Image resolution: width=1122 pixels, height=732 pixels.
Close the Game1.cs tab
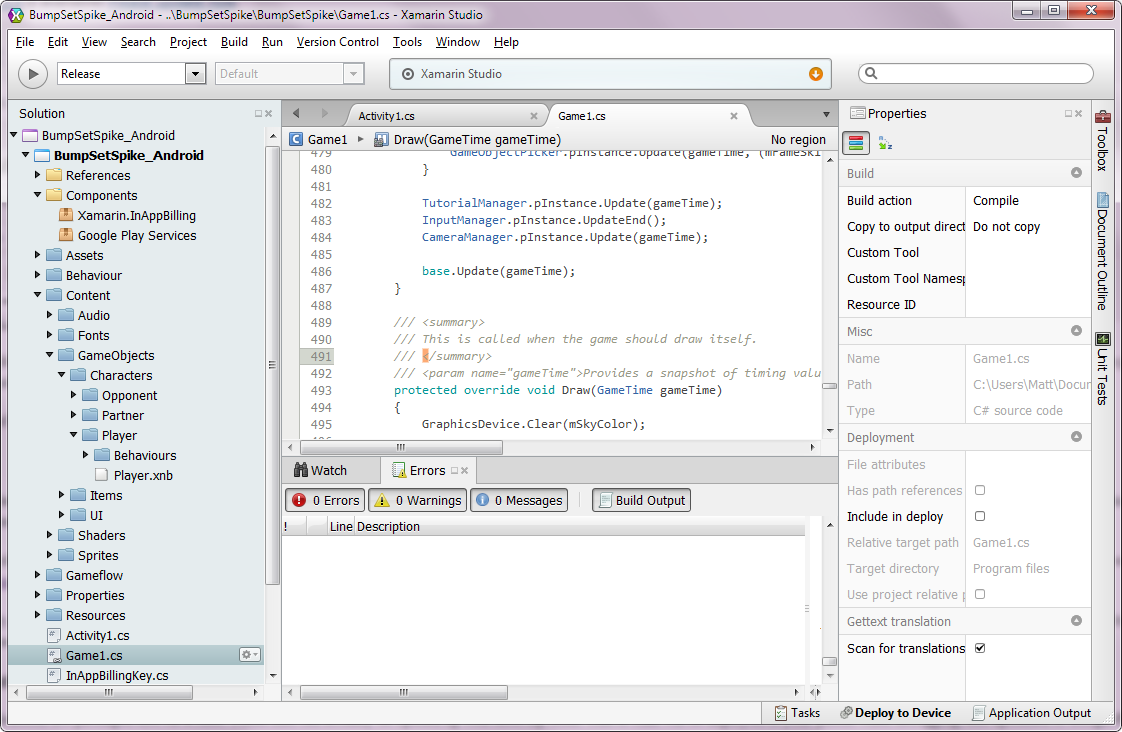(733, 116)
